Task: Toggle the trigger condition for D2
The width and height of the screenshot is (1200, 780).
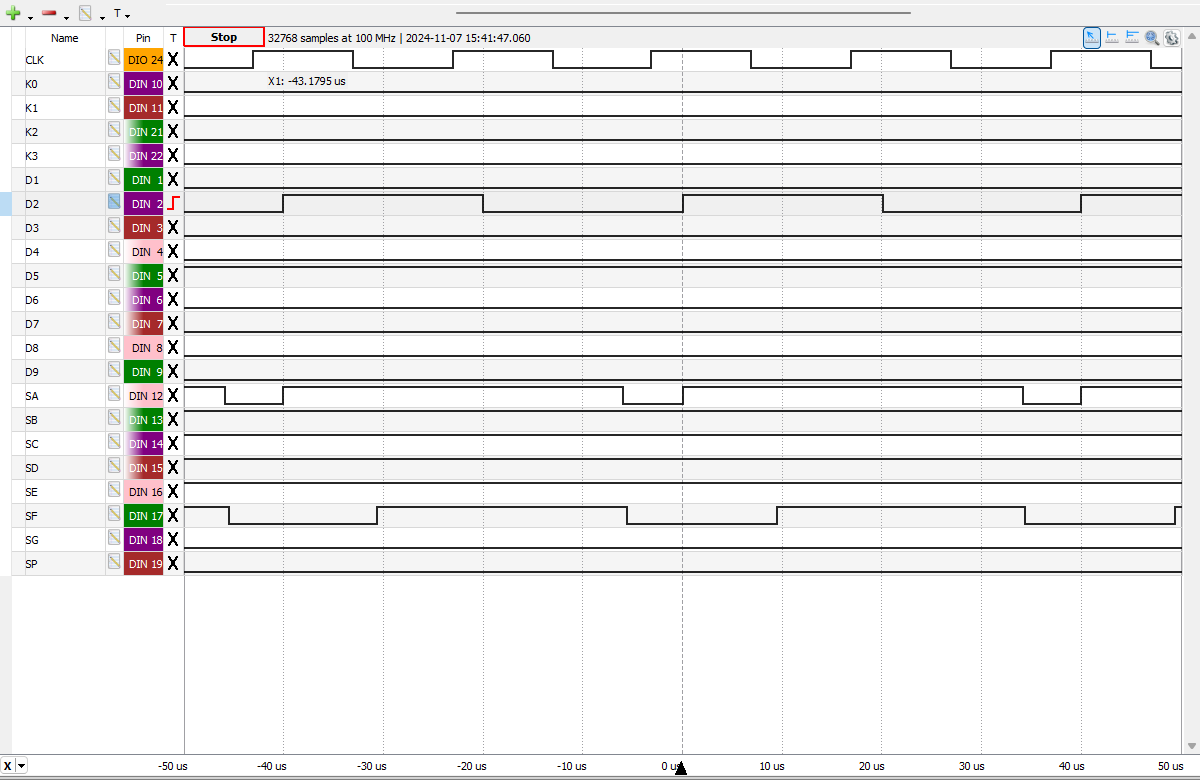Action: click(x=173, y=204)
